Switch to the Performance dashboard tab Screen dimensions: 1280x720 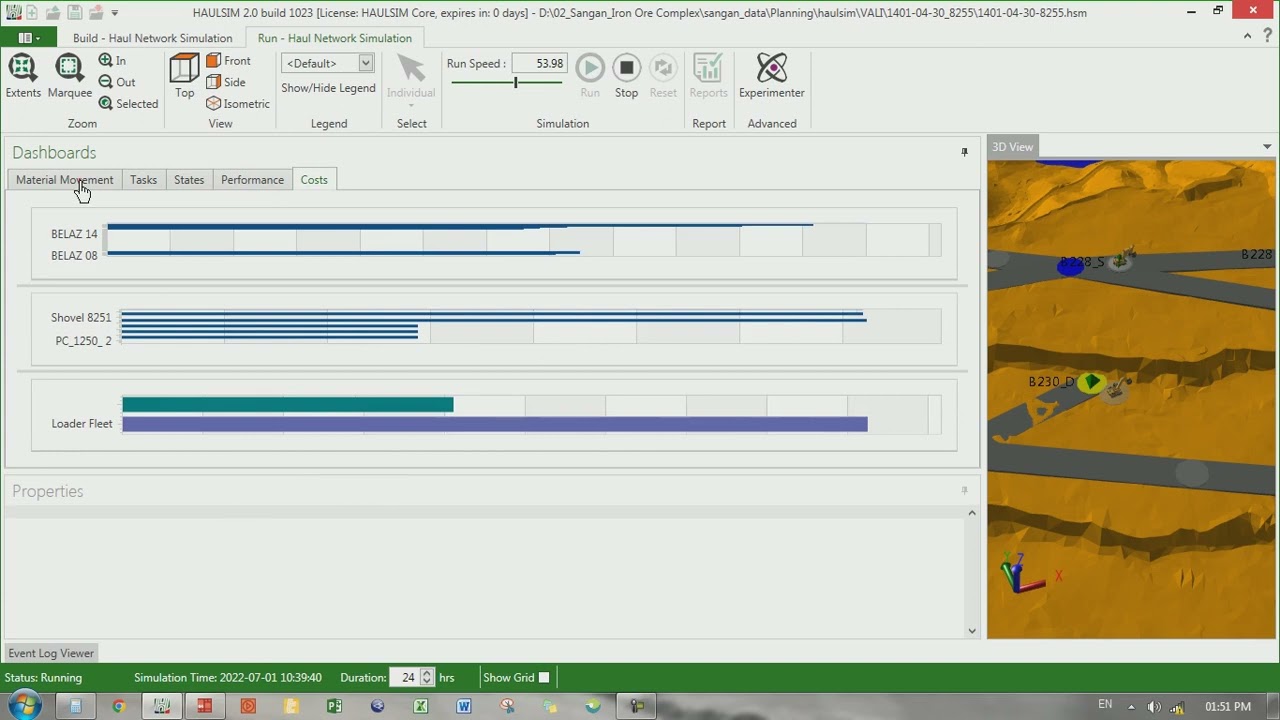click(252, 180)
